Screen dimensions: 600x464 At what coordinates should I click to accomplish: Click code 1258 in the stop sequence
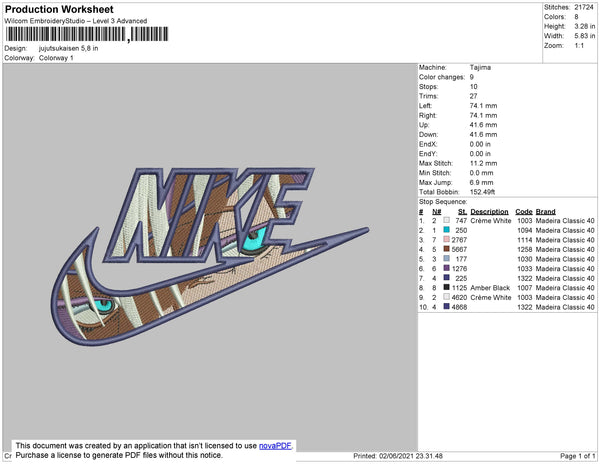524,249
